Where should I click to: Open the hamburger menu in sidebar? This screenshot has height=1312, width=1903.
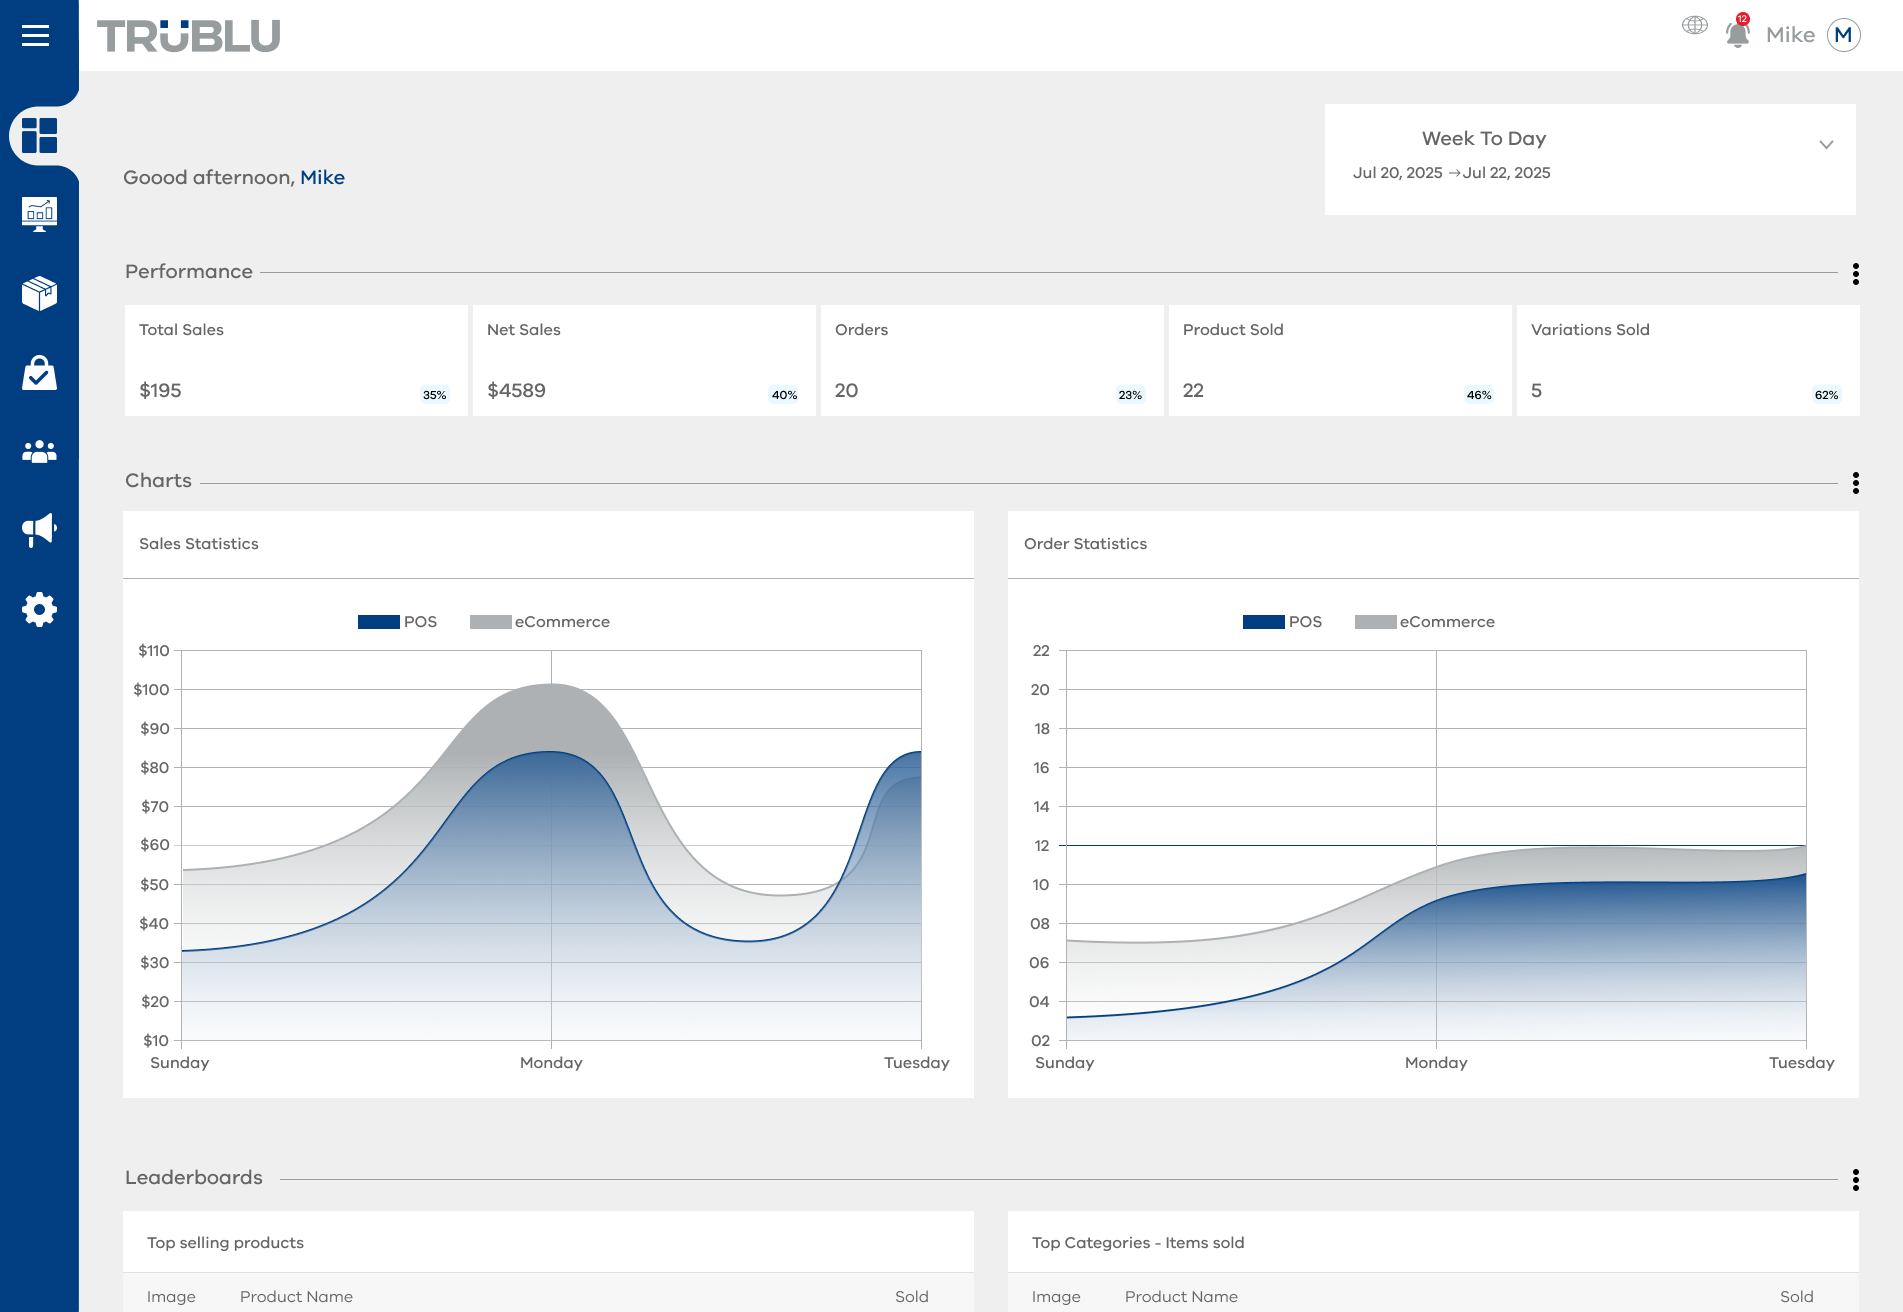click(x=36, y=36)
